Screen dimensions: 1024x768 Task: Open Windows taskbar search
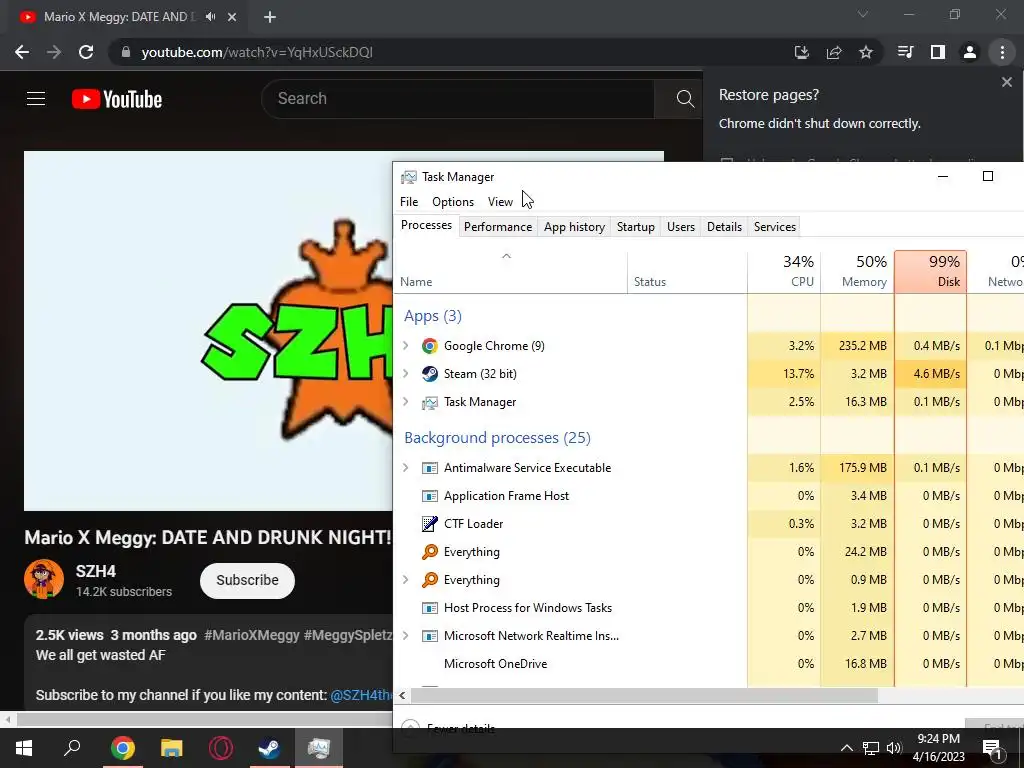[72, 748]
